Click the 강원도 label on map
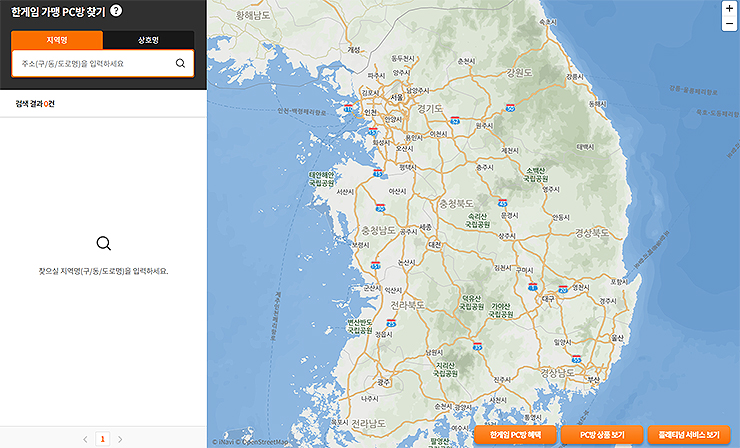Screen dimensions: 740x448 520,73
